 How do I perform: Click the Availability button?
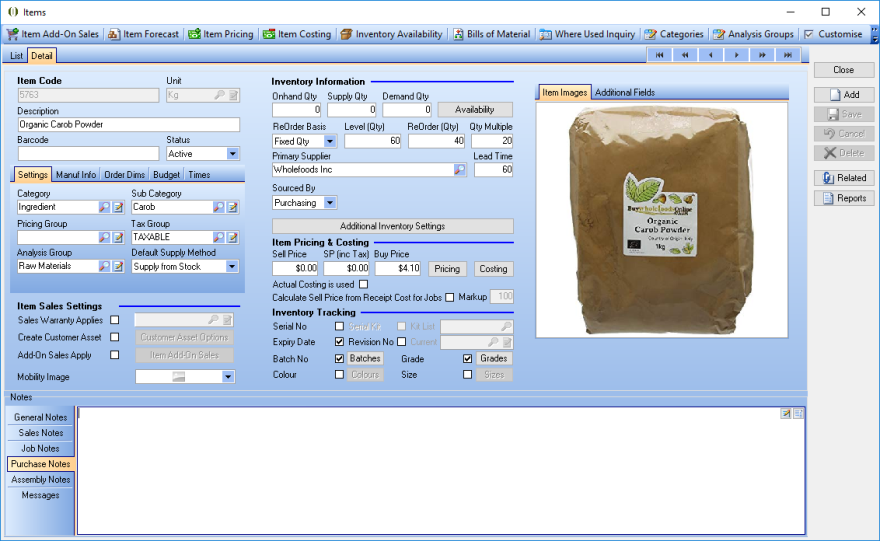pos(475,109)
